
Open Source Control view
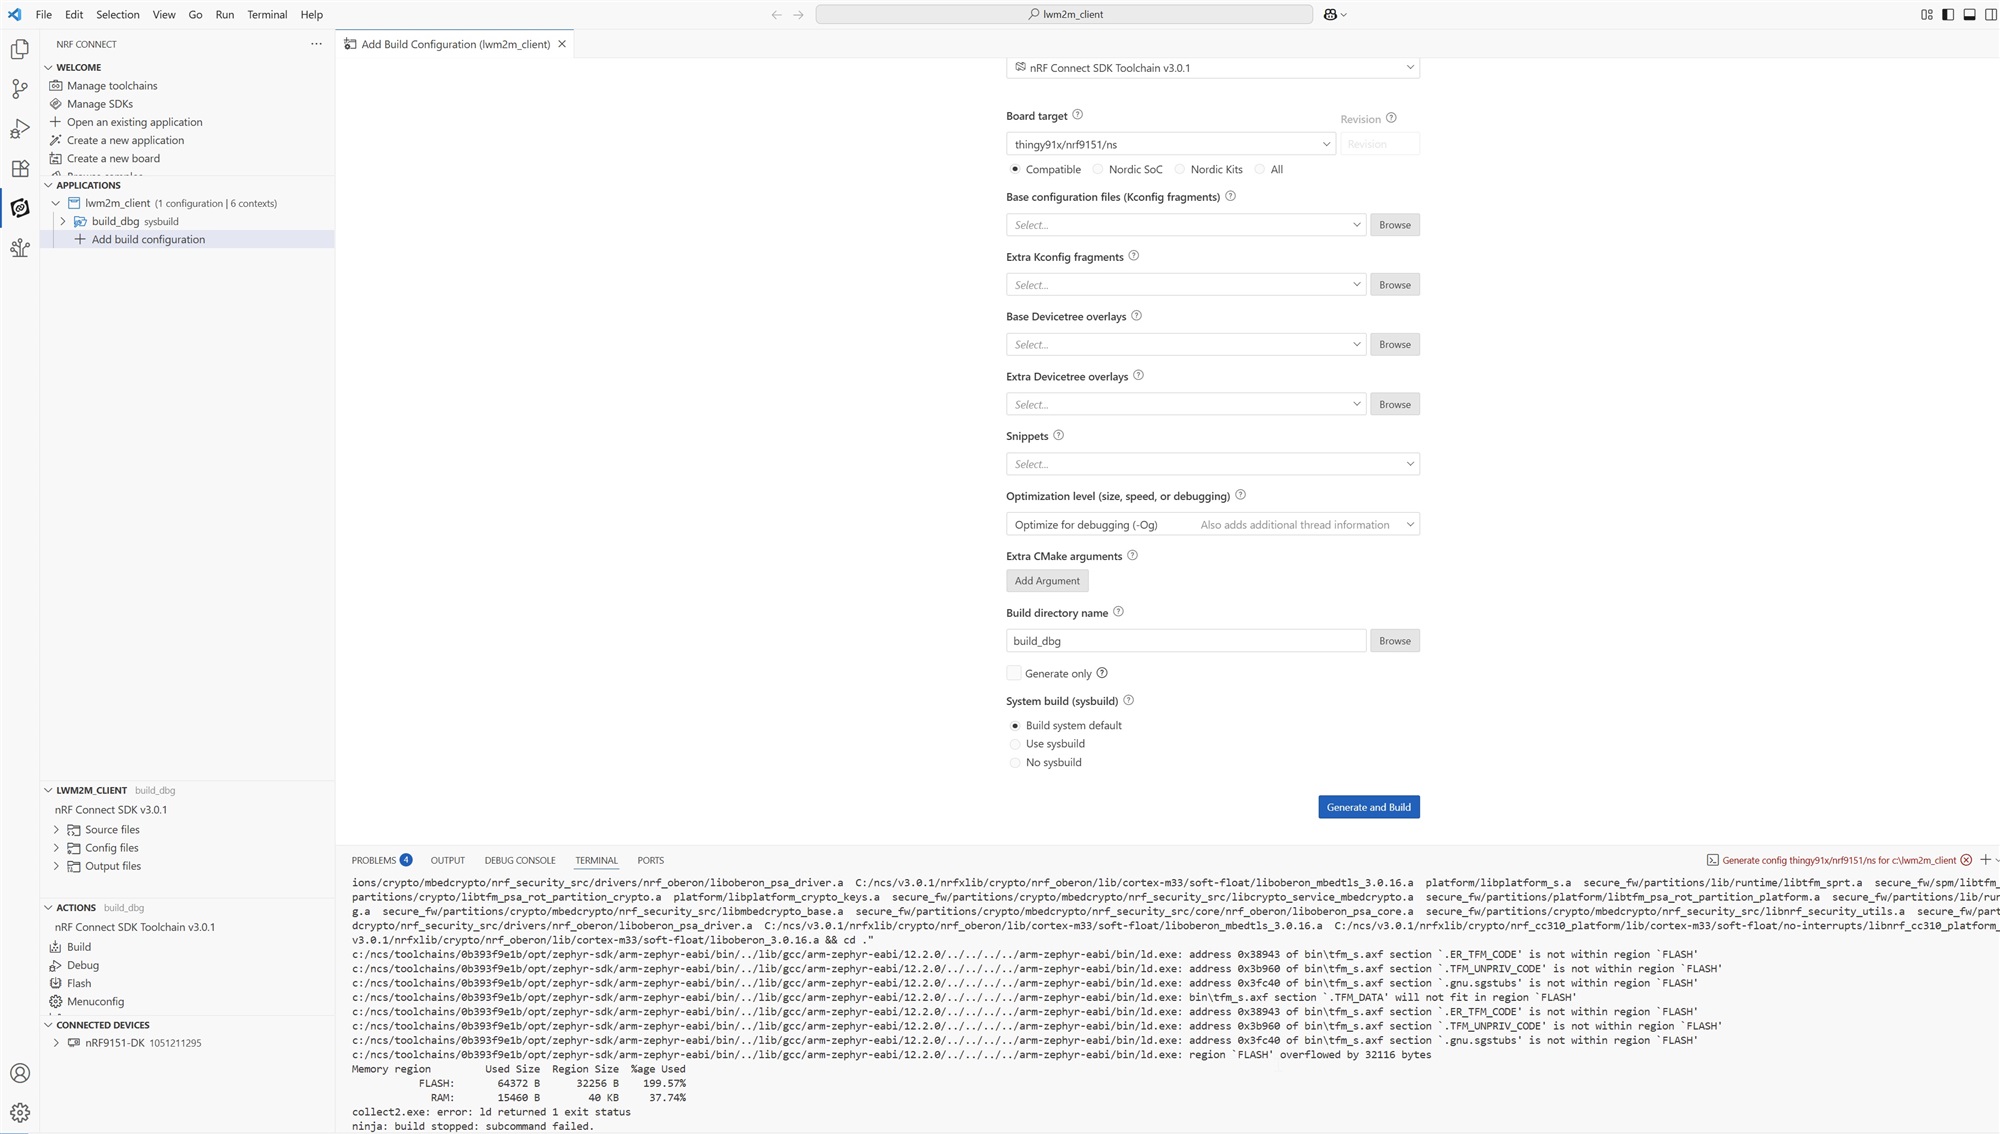20,89
